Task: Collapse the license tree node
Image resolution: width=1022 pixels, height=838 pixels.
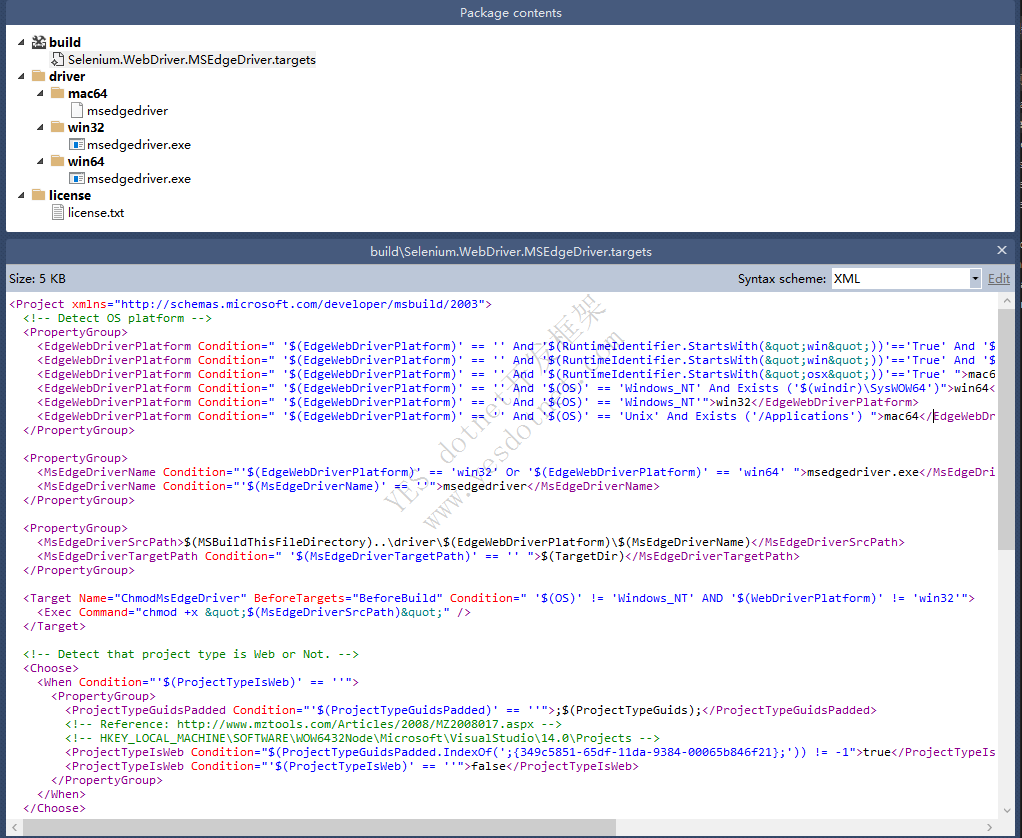Action: coord(21,195)
